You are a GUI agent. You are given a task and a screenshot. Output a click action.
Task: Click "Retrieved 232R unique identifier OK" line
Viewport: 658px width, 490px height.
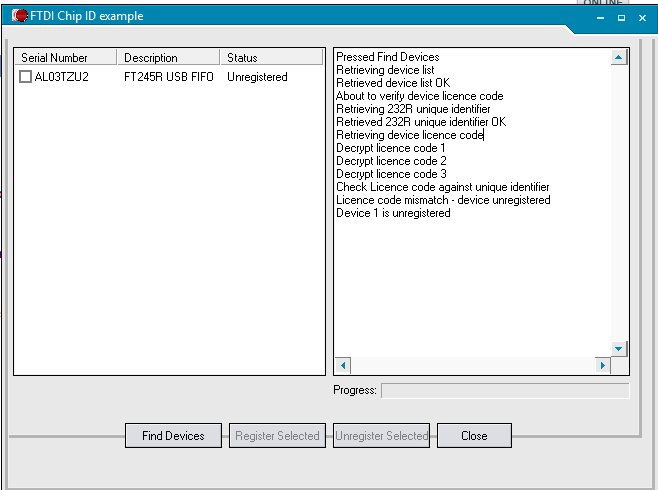(x=421, y=122)
